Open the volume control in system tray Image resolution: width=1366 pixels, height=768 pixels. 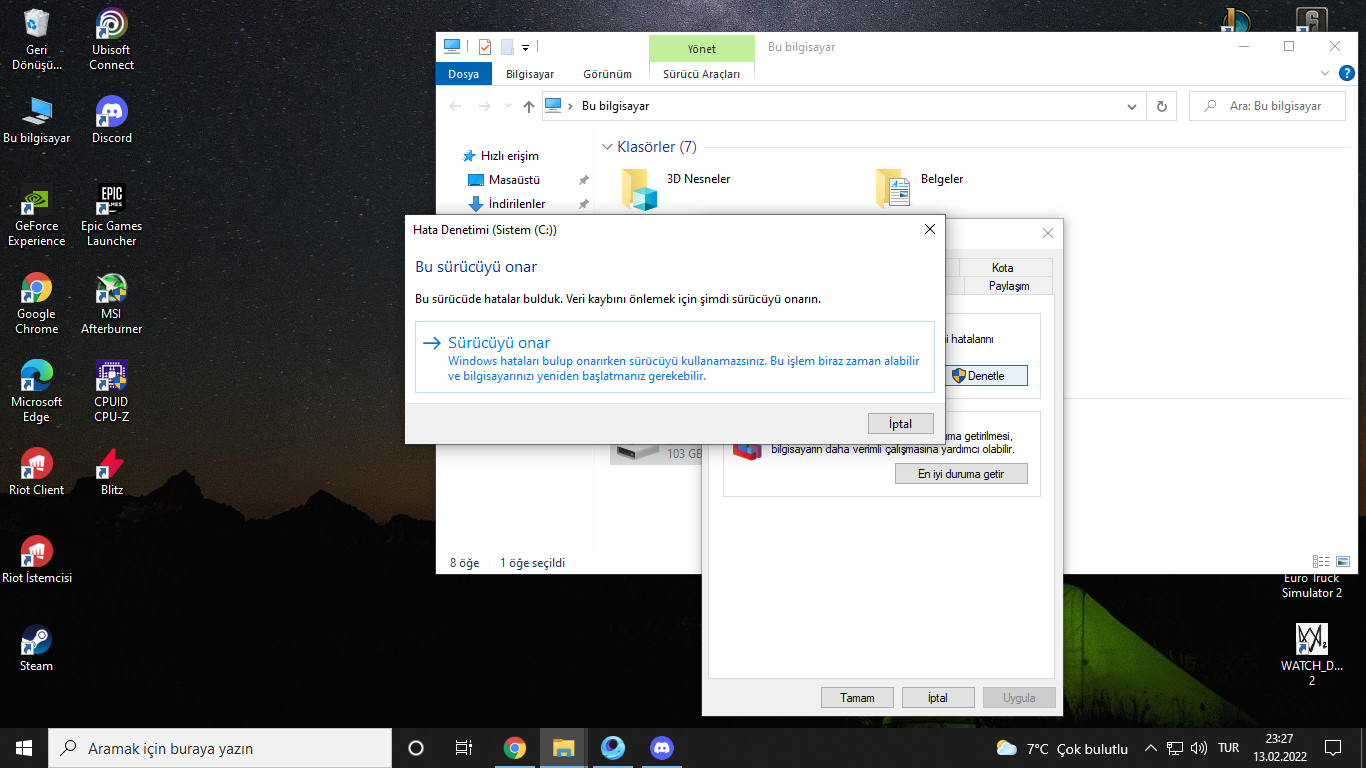(1198, 748)
